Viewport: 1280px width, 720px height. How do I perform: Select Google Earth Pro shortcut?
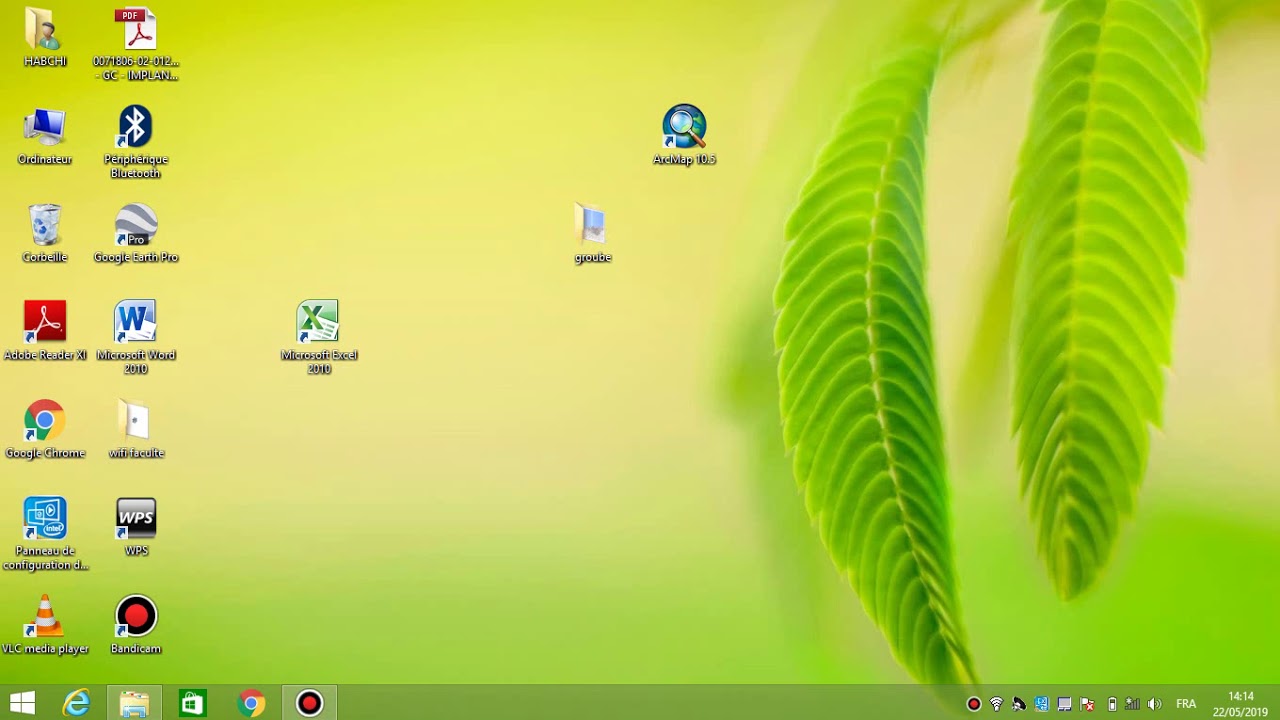pos(136,234)
